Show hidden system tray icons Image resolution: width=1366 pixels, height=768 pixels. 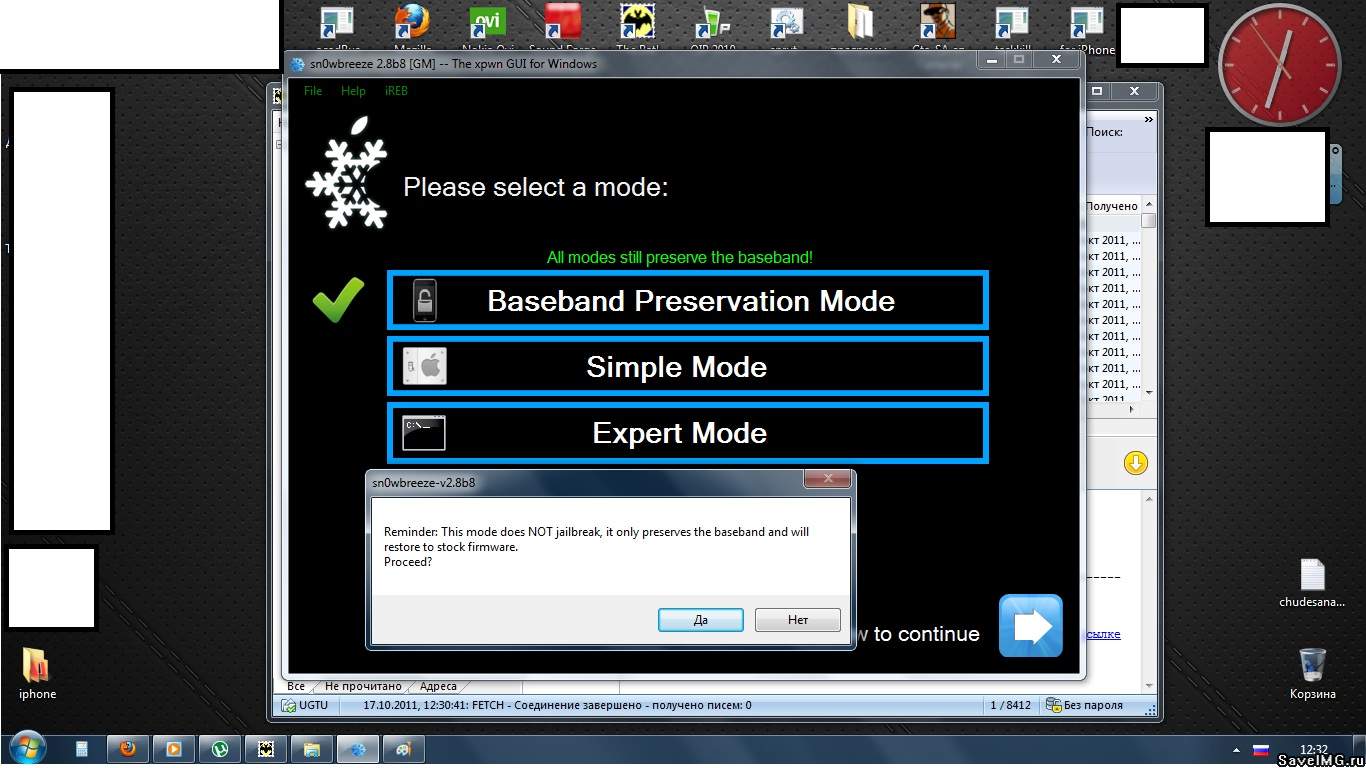pyautogui.click(x=1235, y=749)
